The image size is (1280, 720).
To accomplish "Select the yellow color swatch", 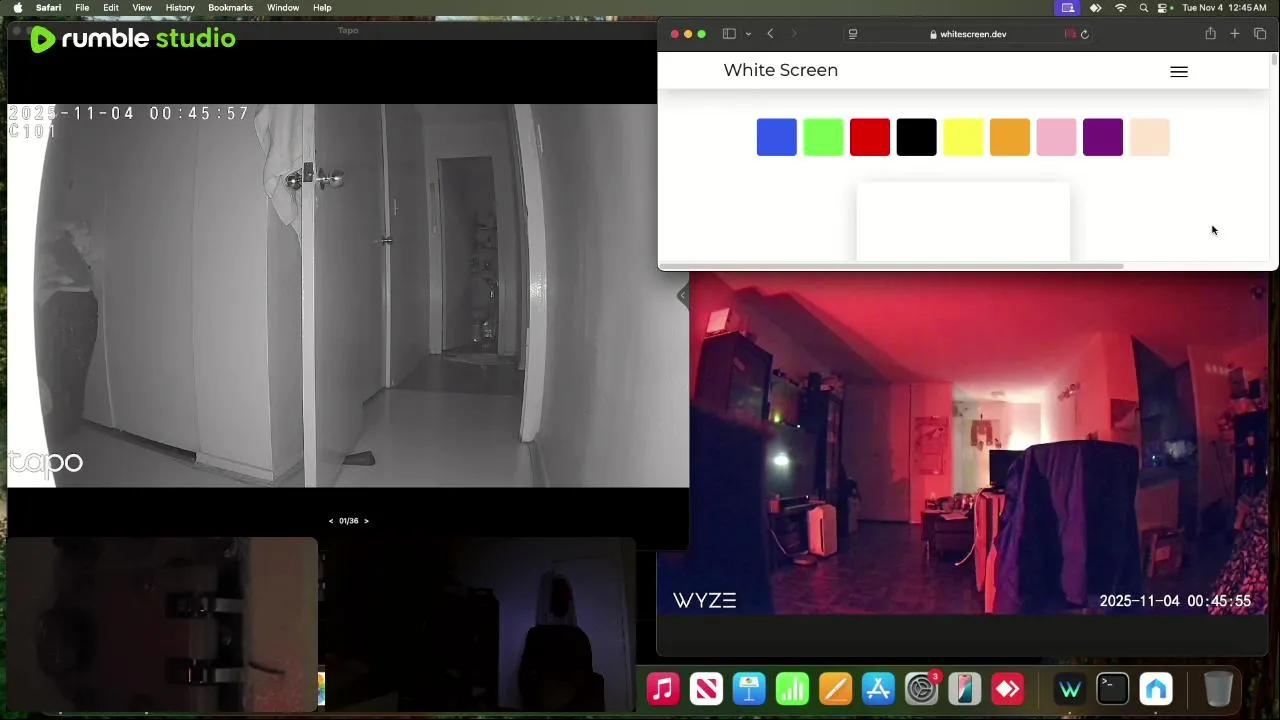I will (x=963, y=137).
